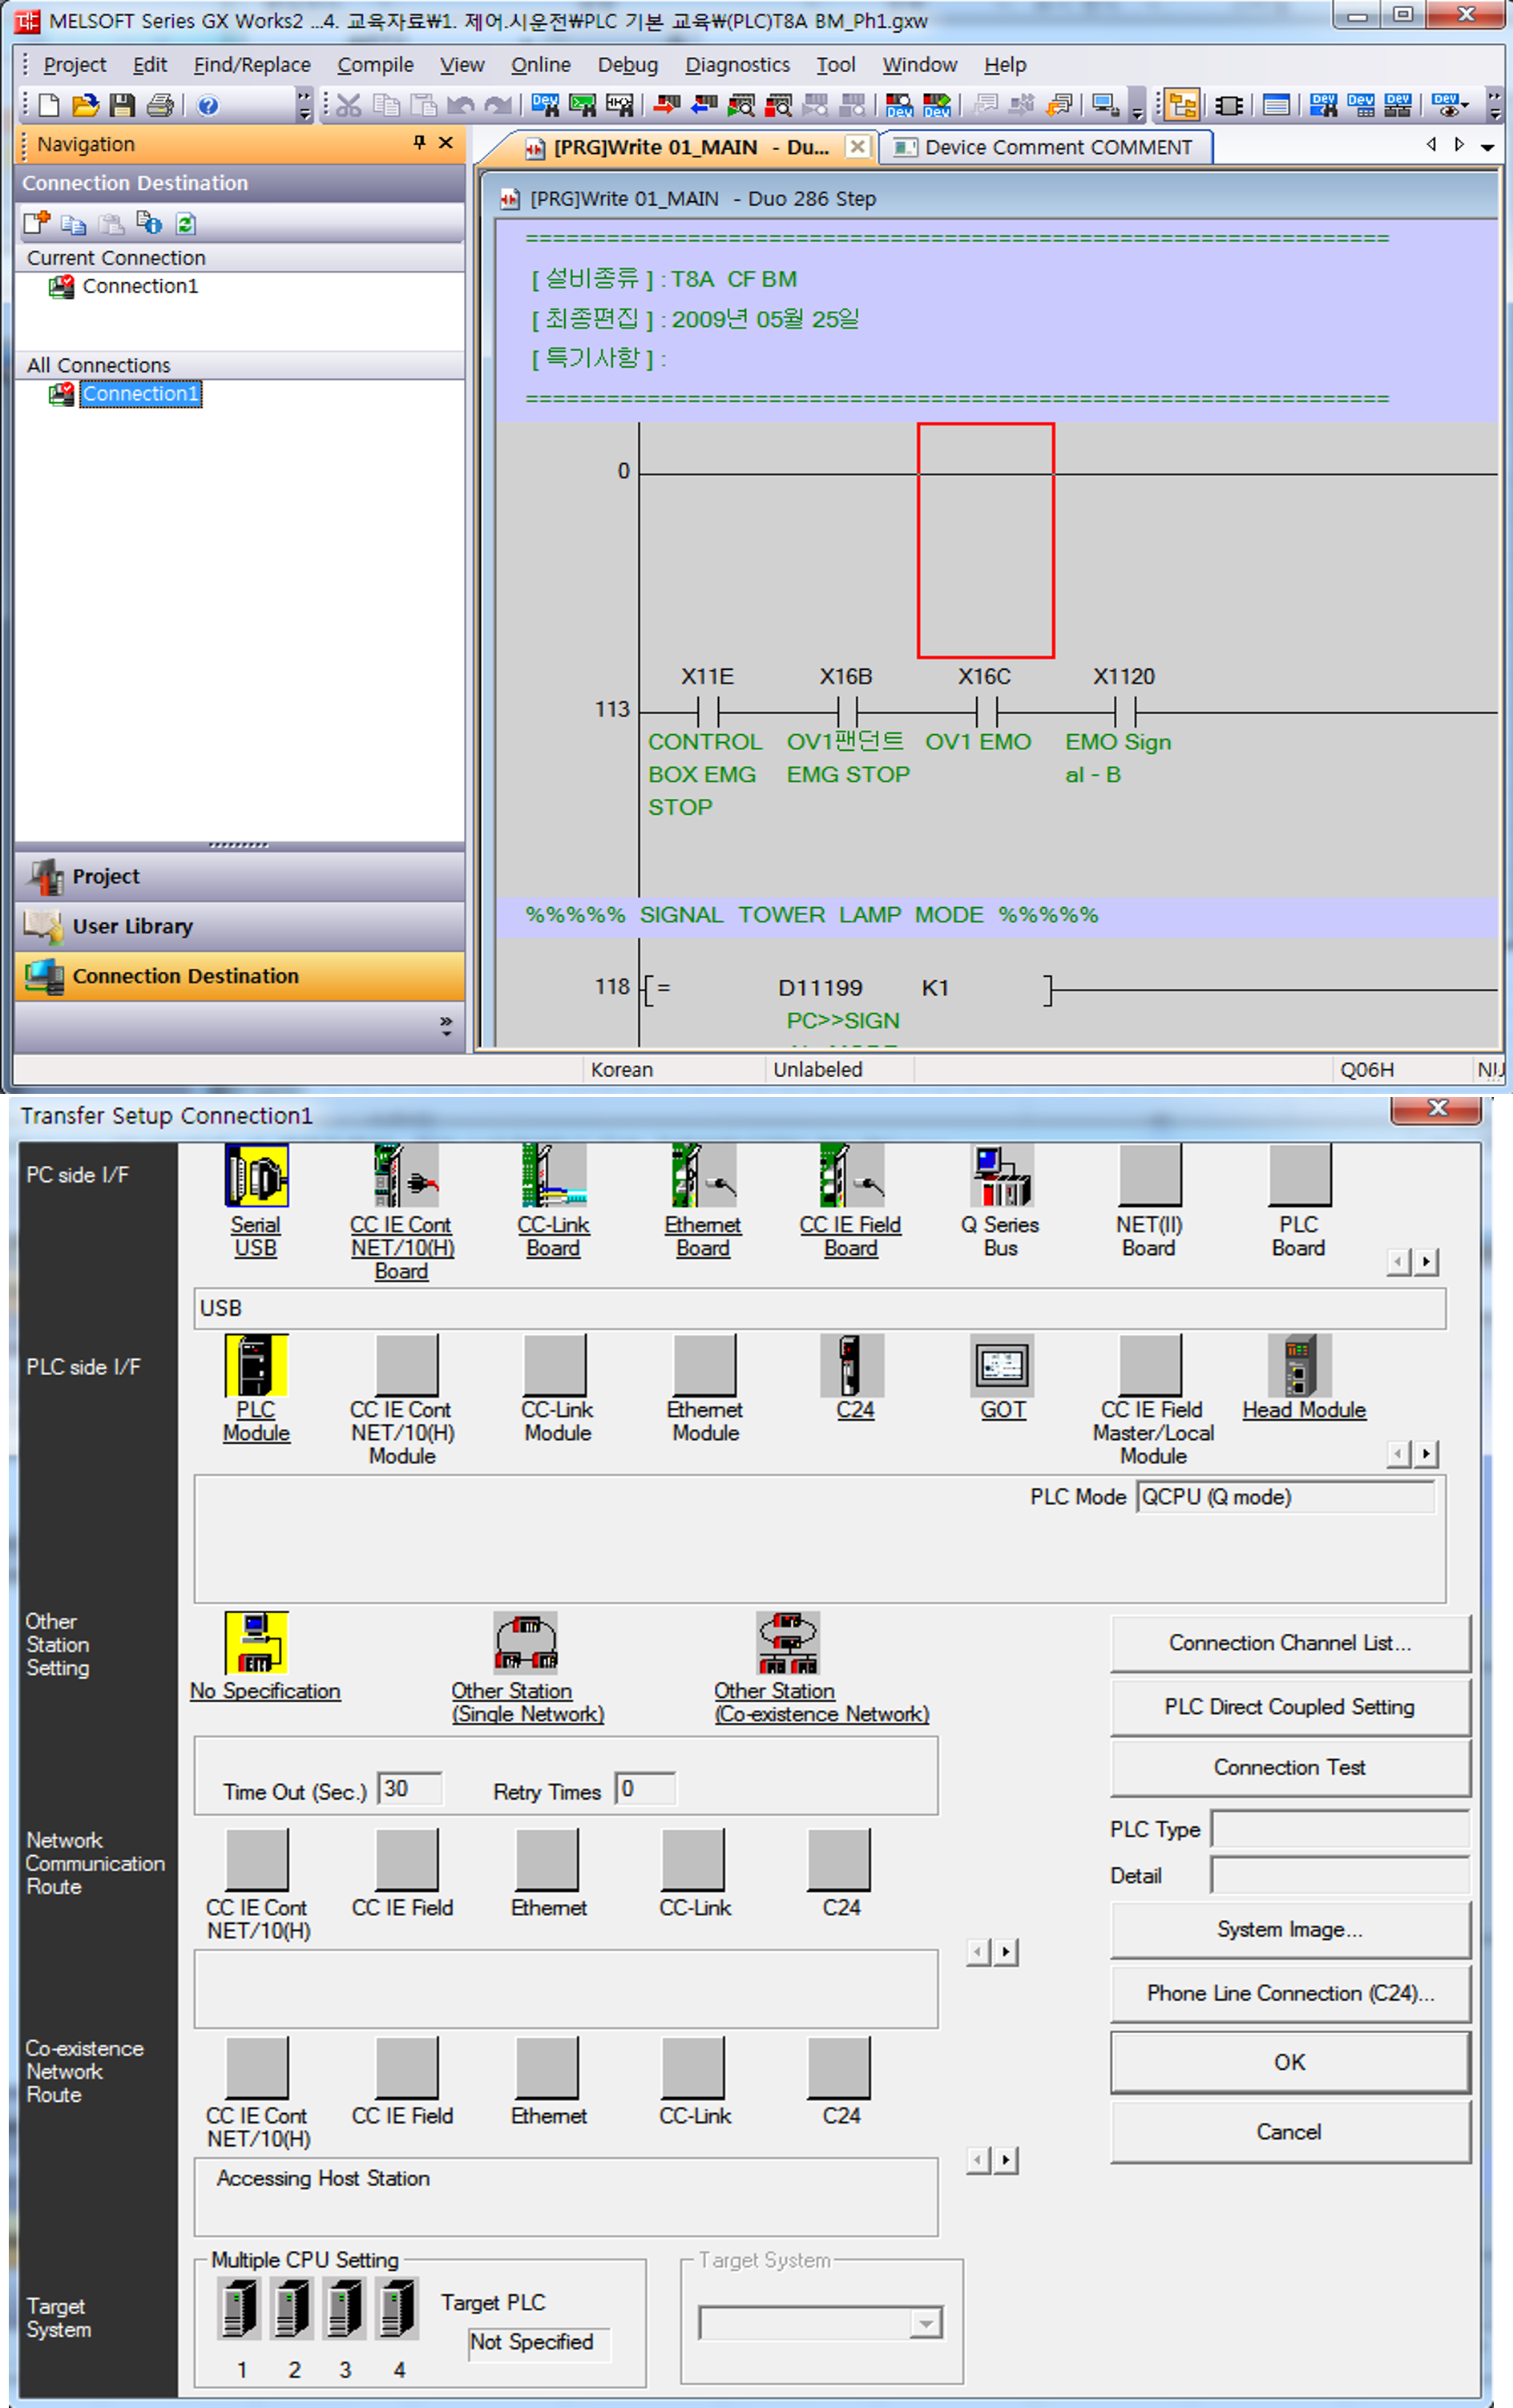Click the green refresh icon in Connection Destination toolbar
This screenshot has width=1513, height=2408.
click(x=186, y=223)
